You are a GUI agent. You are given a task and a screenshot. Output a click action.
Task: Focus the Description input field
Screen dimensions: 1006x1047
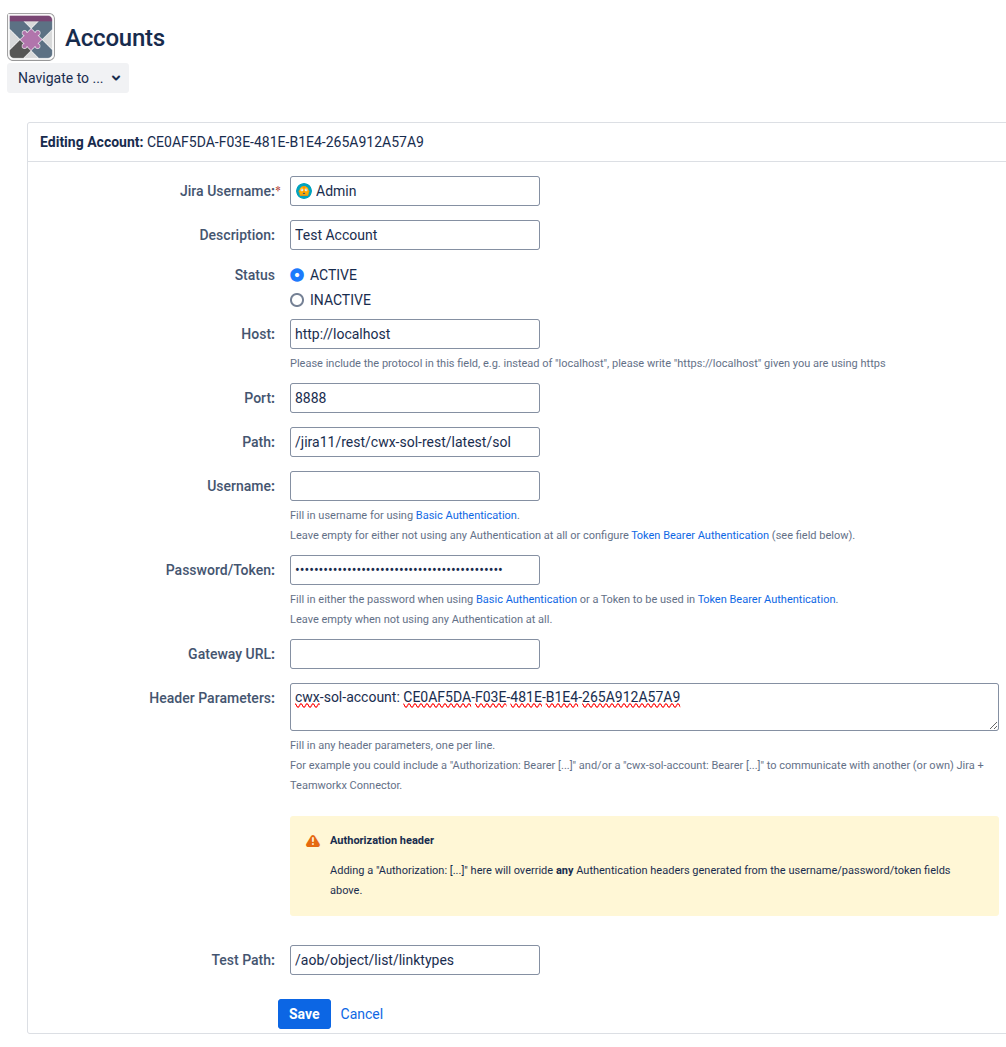415,235
